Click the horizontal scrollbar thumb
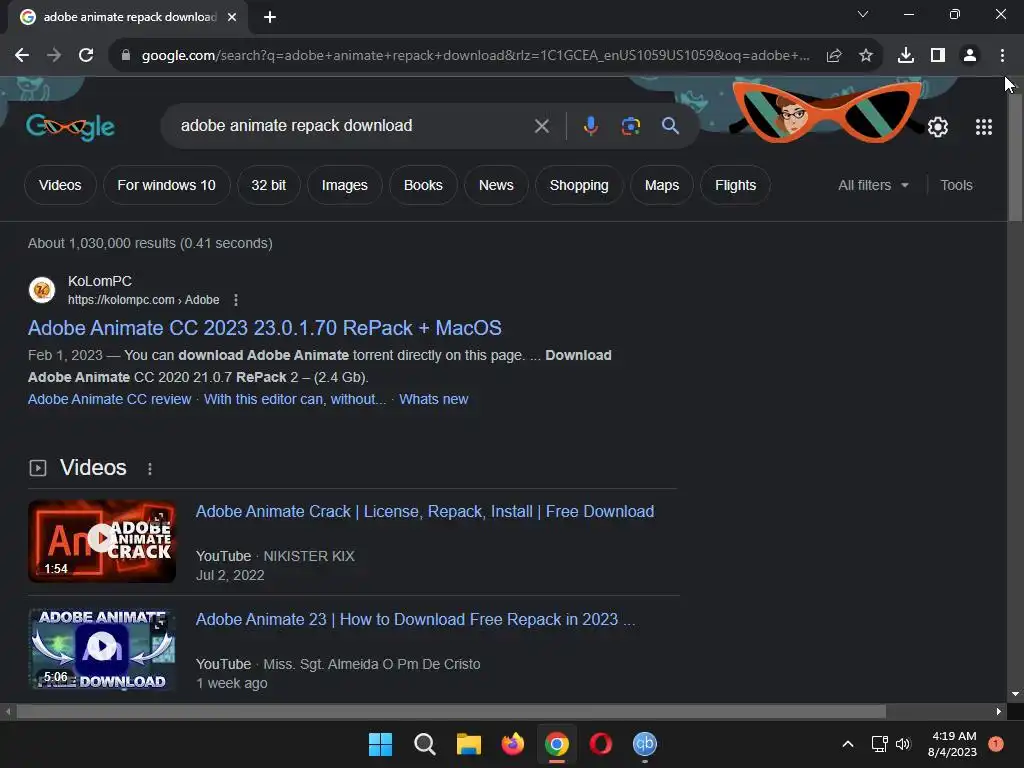This screenshot has width=1024, height=768. point(451,711)
